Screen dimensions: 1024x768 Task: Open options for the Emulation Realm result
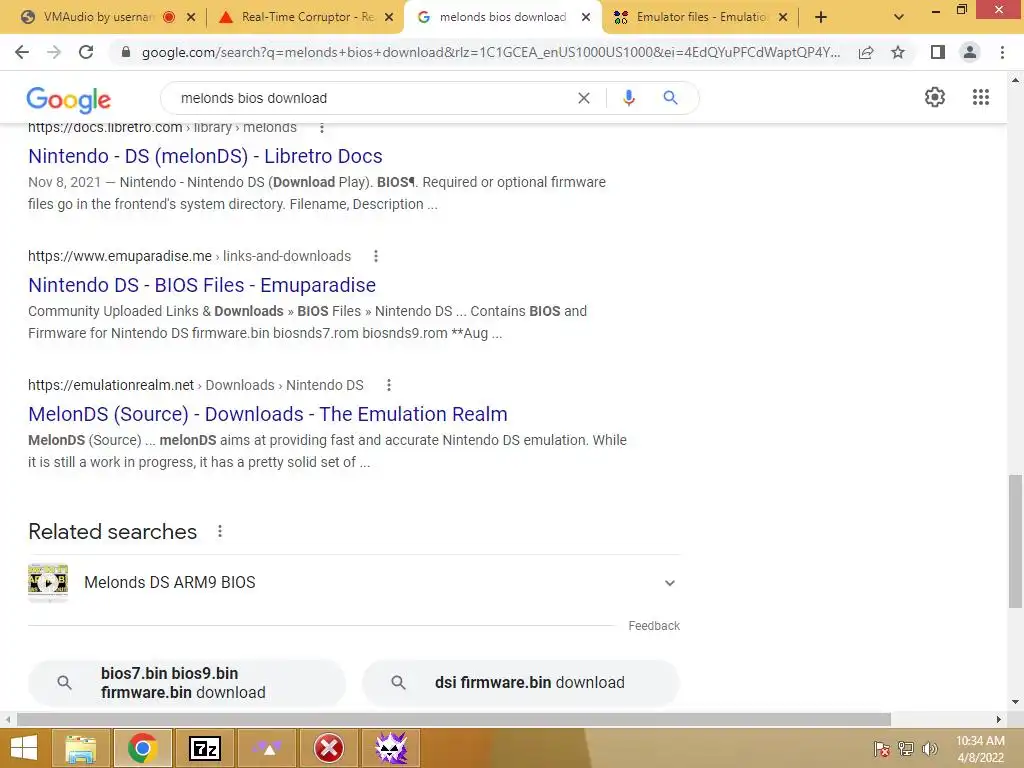(389, 385)
